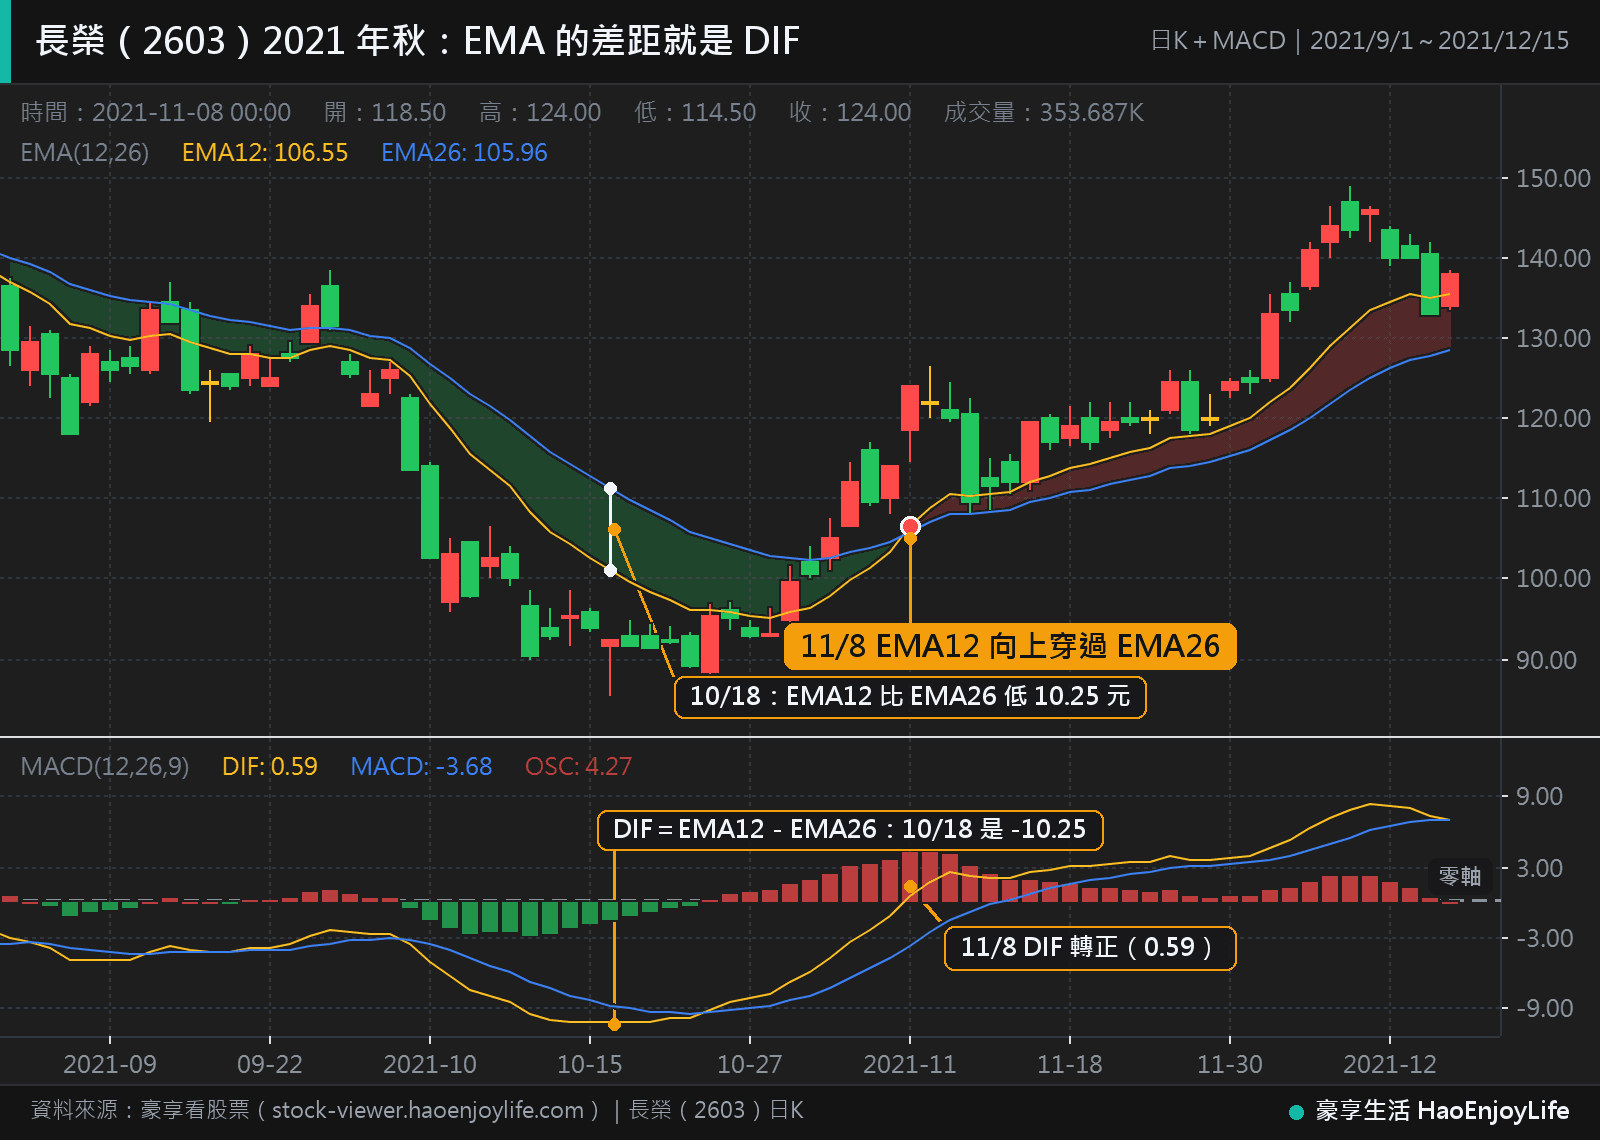
Task: Open the stock-viewer.haoenjoylife.com source link
Action: point(428,1111)
